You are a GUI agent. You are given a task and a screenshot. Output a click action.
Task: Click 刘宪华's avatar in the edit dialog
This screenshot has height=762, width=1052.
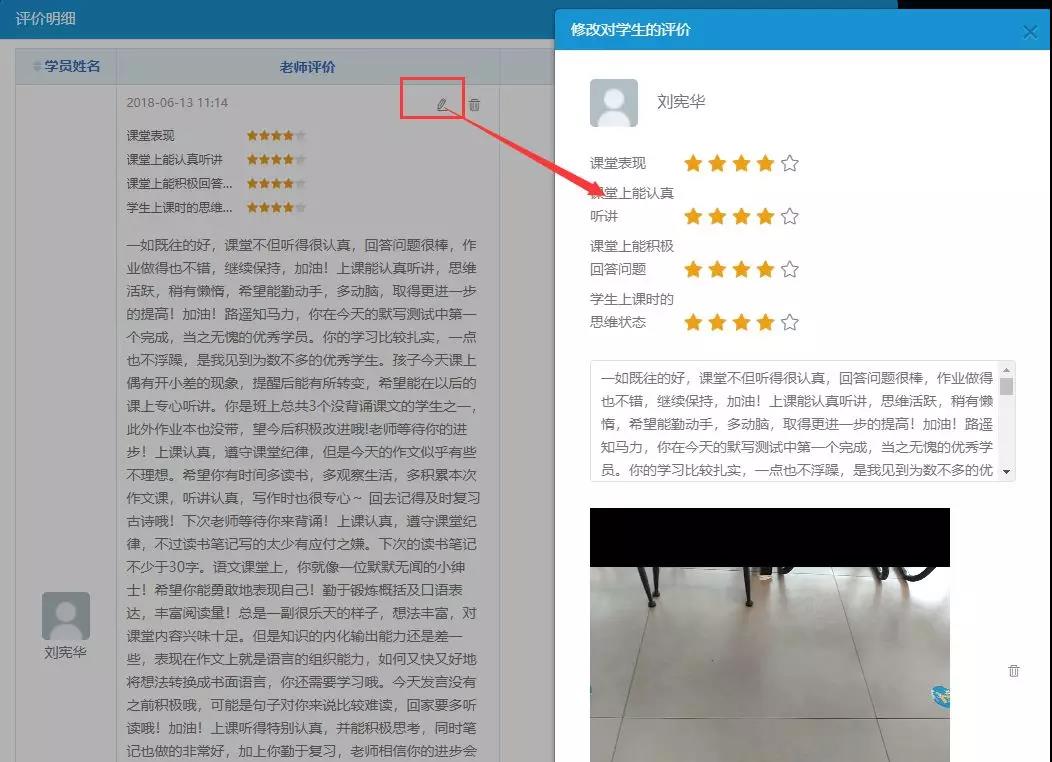[x=614, y=103]
